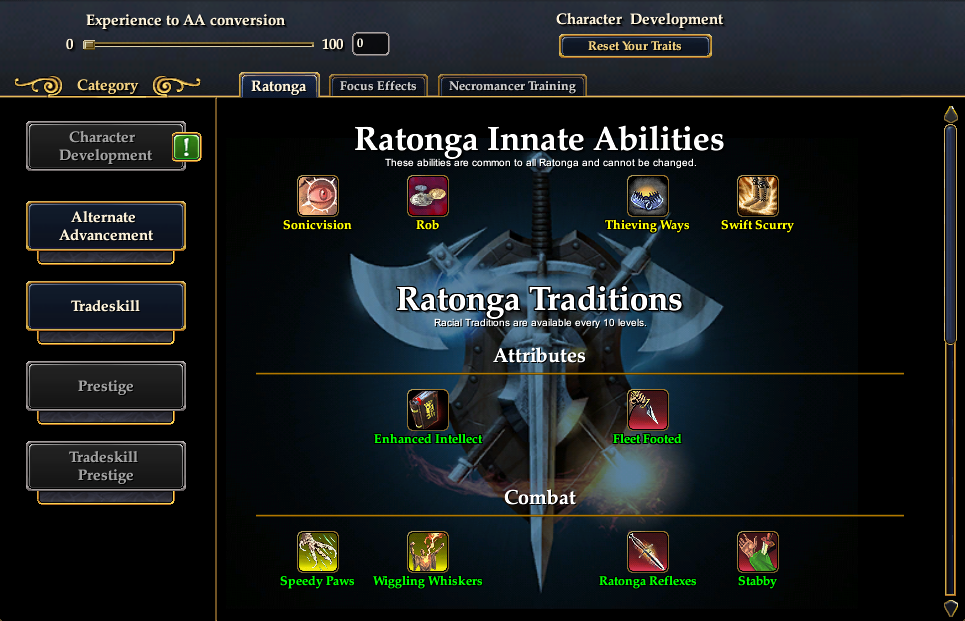Select the Thieving Ways icon
Image resolution: width=965 pixels, height=621 pixels.
647,196
